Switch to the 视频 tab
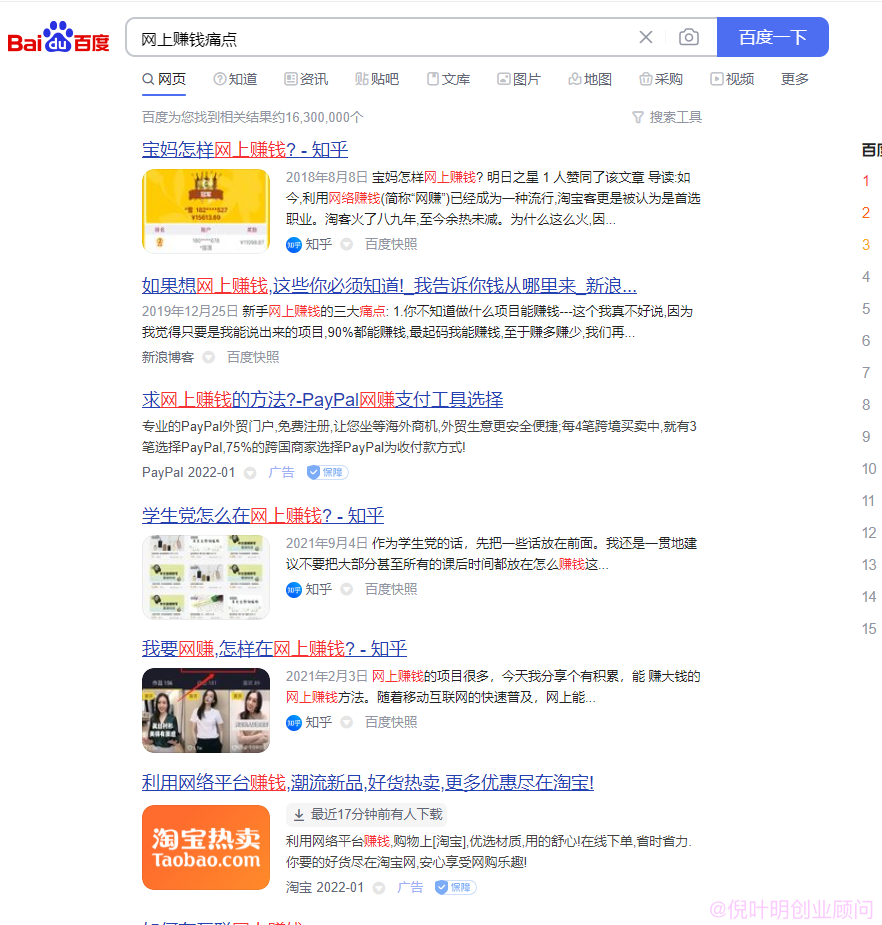The width and height of the screenshot is (882, 925). point(732,79)
